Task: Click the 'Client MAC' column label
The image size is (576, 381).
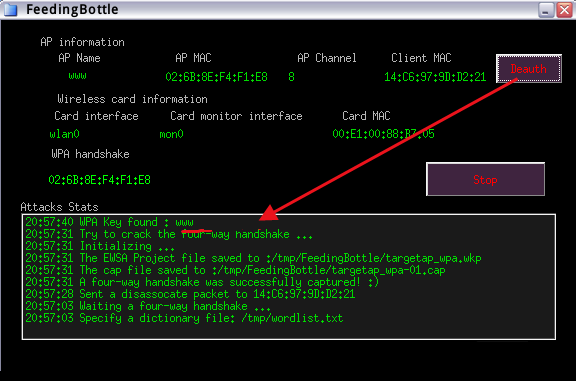Action: coord(421,58)
